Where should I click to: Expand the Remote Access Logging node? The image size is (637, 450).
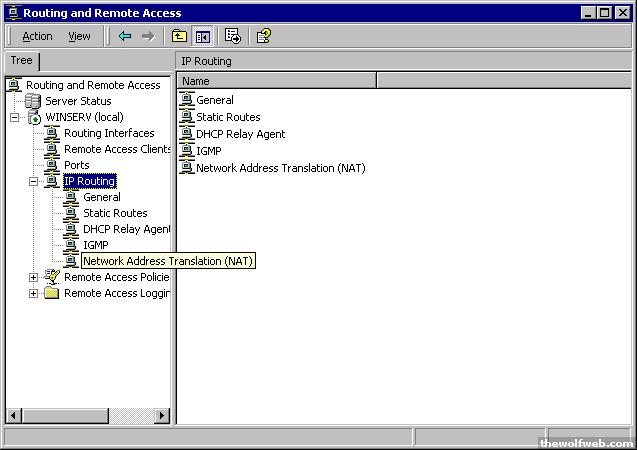click(x=33, y=293)
